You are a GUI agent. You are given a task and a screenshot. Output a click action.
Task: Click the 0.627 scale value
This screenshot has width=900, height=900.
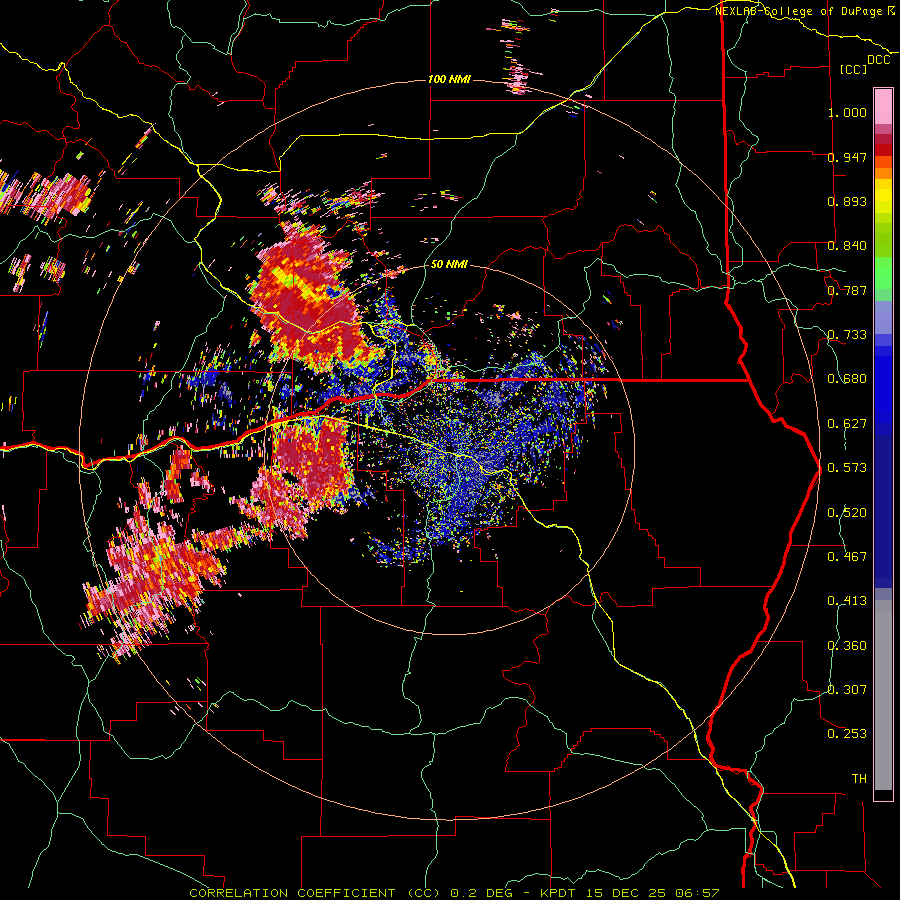[847, 424]
